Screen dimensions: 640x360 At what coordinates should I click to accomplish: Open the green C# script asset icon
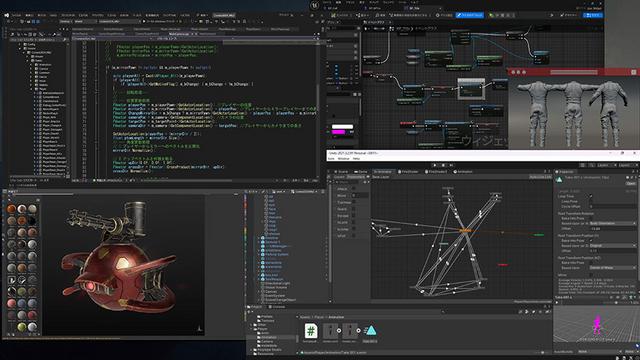[x=311, y=331]
